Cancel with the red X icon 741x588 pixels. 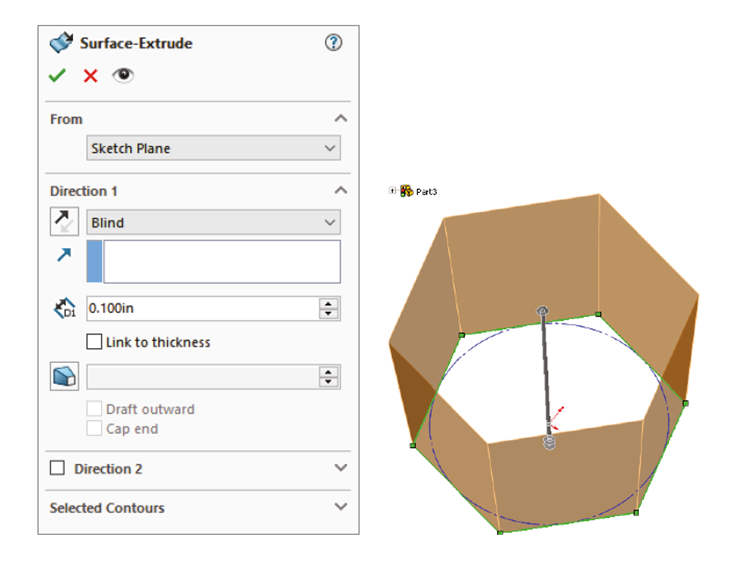click(90, 76)
